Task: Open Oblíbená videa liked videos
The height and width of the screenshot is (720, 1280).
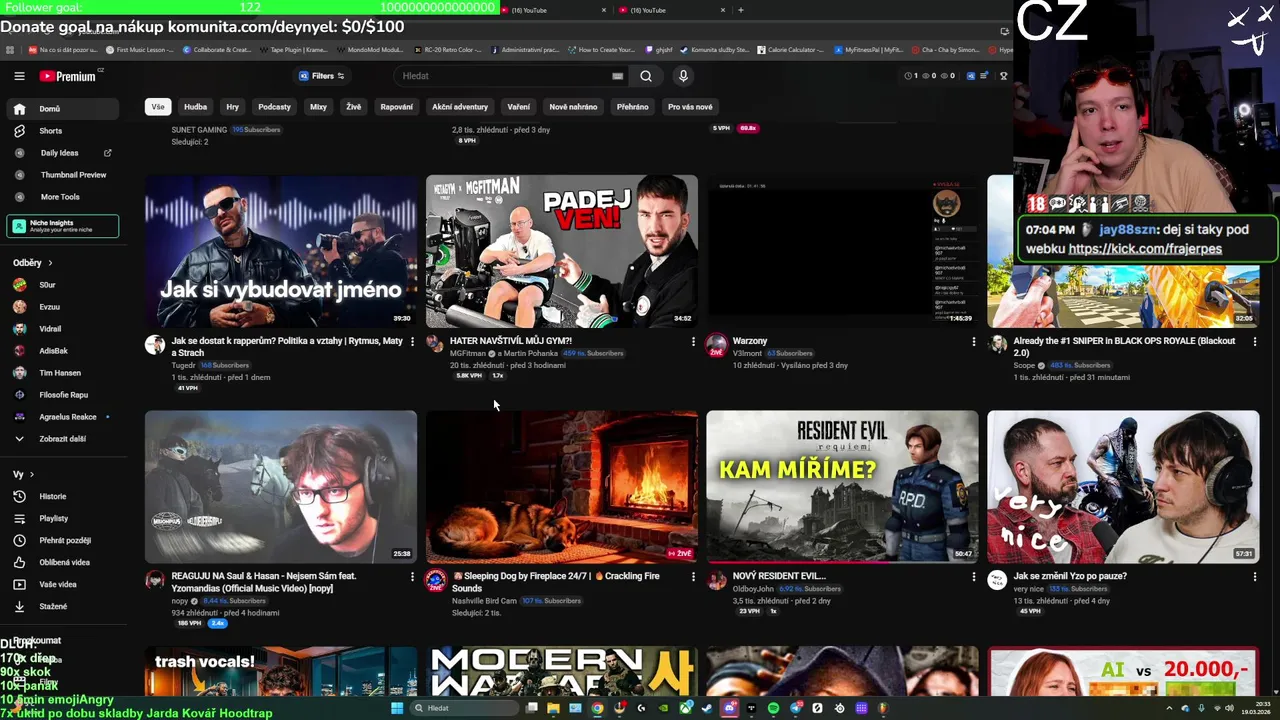Action: pos(62,563)
